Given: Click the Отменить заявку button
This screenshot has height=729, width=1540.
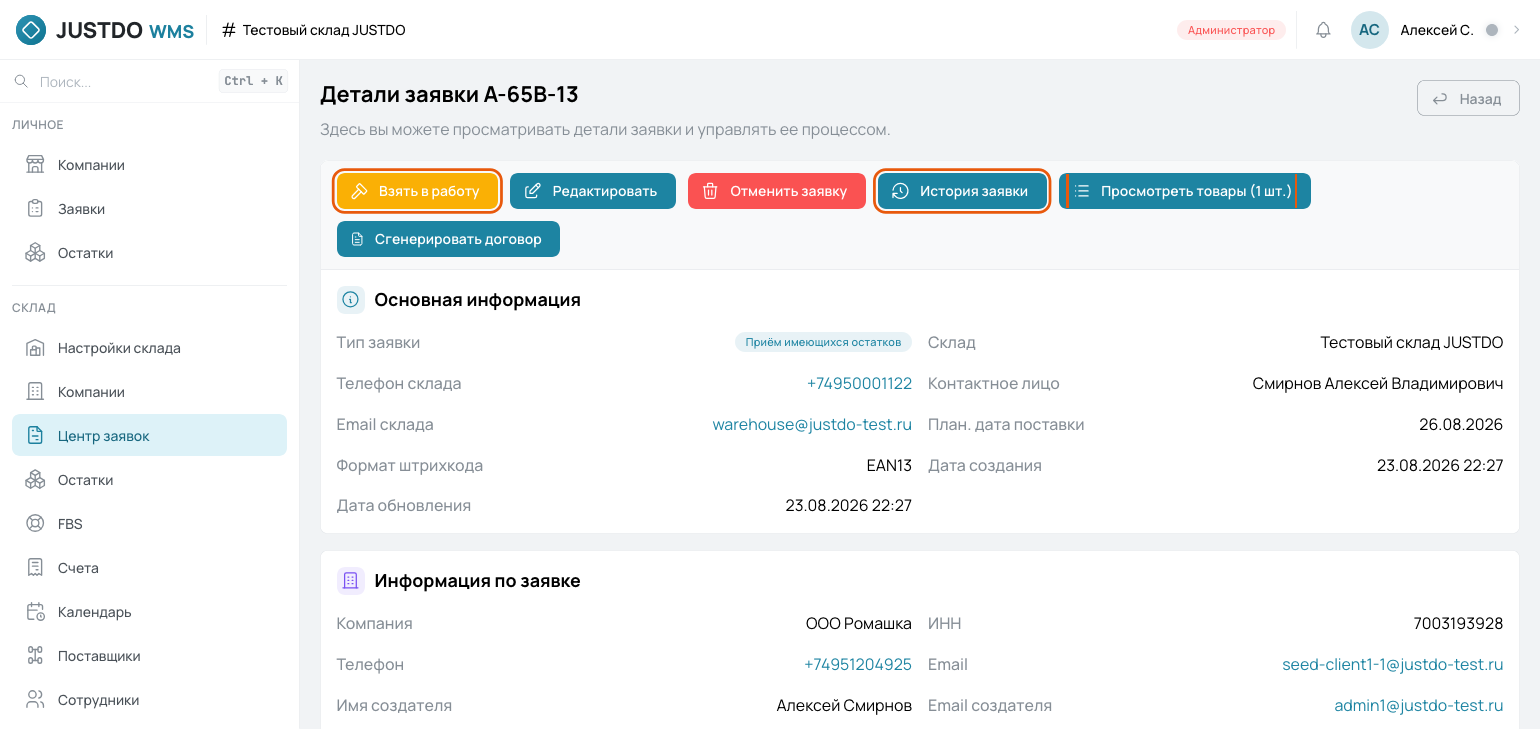Looking at the screenshot, I should tap(777, 191).
